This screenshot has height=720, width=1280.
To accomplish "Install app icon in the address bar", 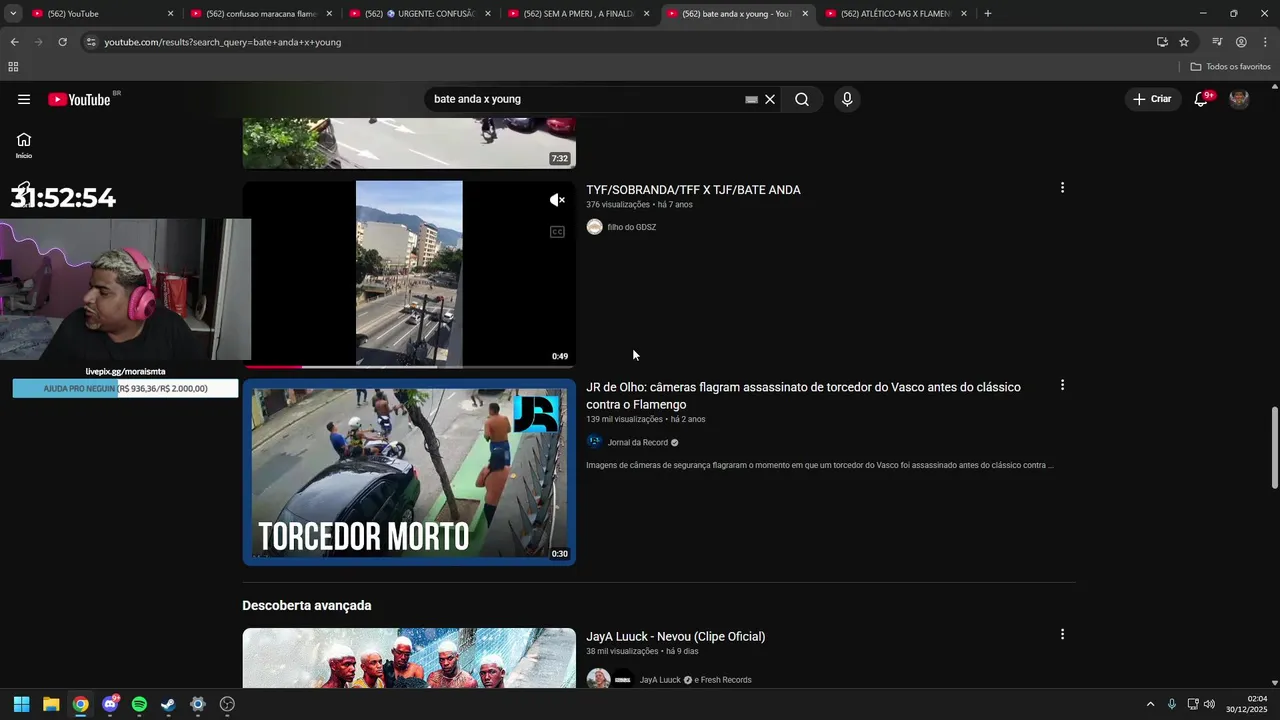I will (x=1162, y=42).
